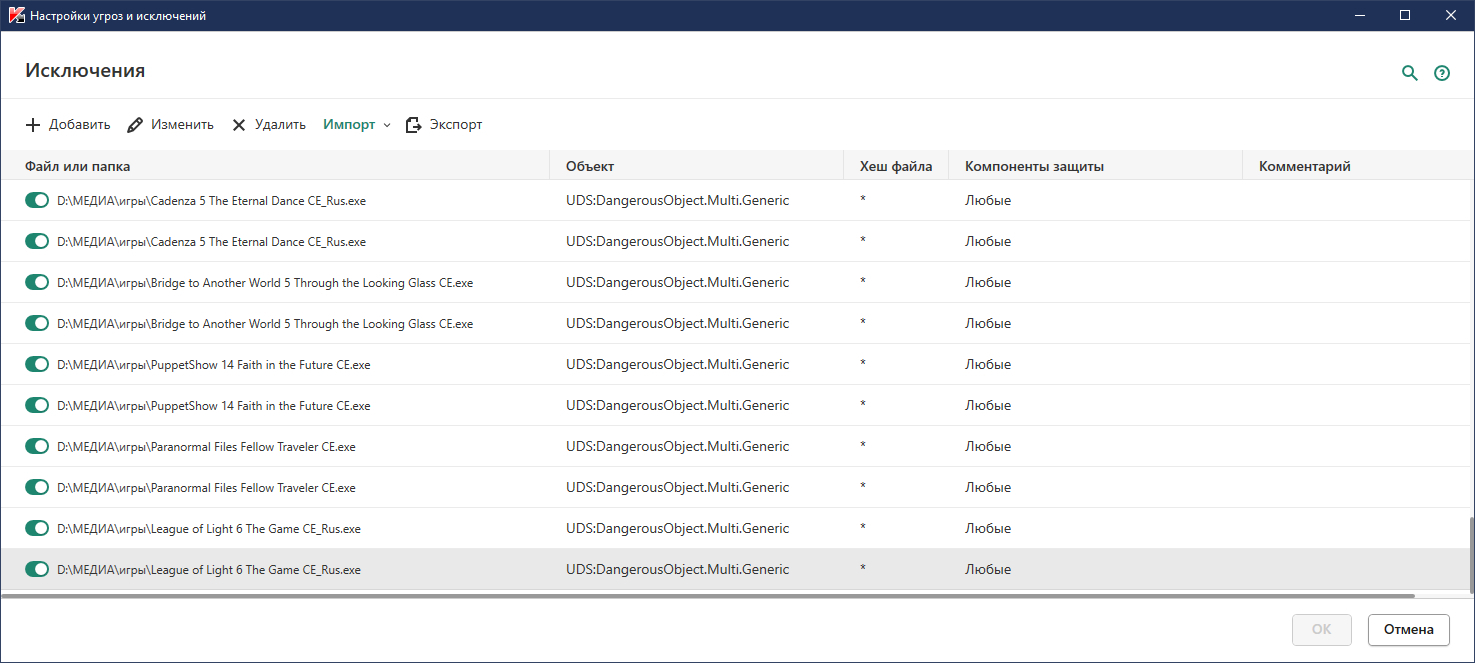Click the search magnifier icon
The image size is (1475, 663).
click(x=1410, y=73)
